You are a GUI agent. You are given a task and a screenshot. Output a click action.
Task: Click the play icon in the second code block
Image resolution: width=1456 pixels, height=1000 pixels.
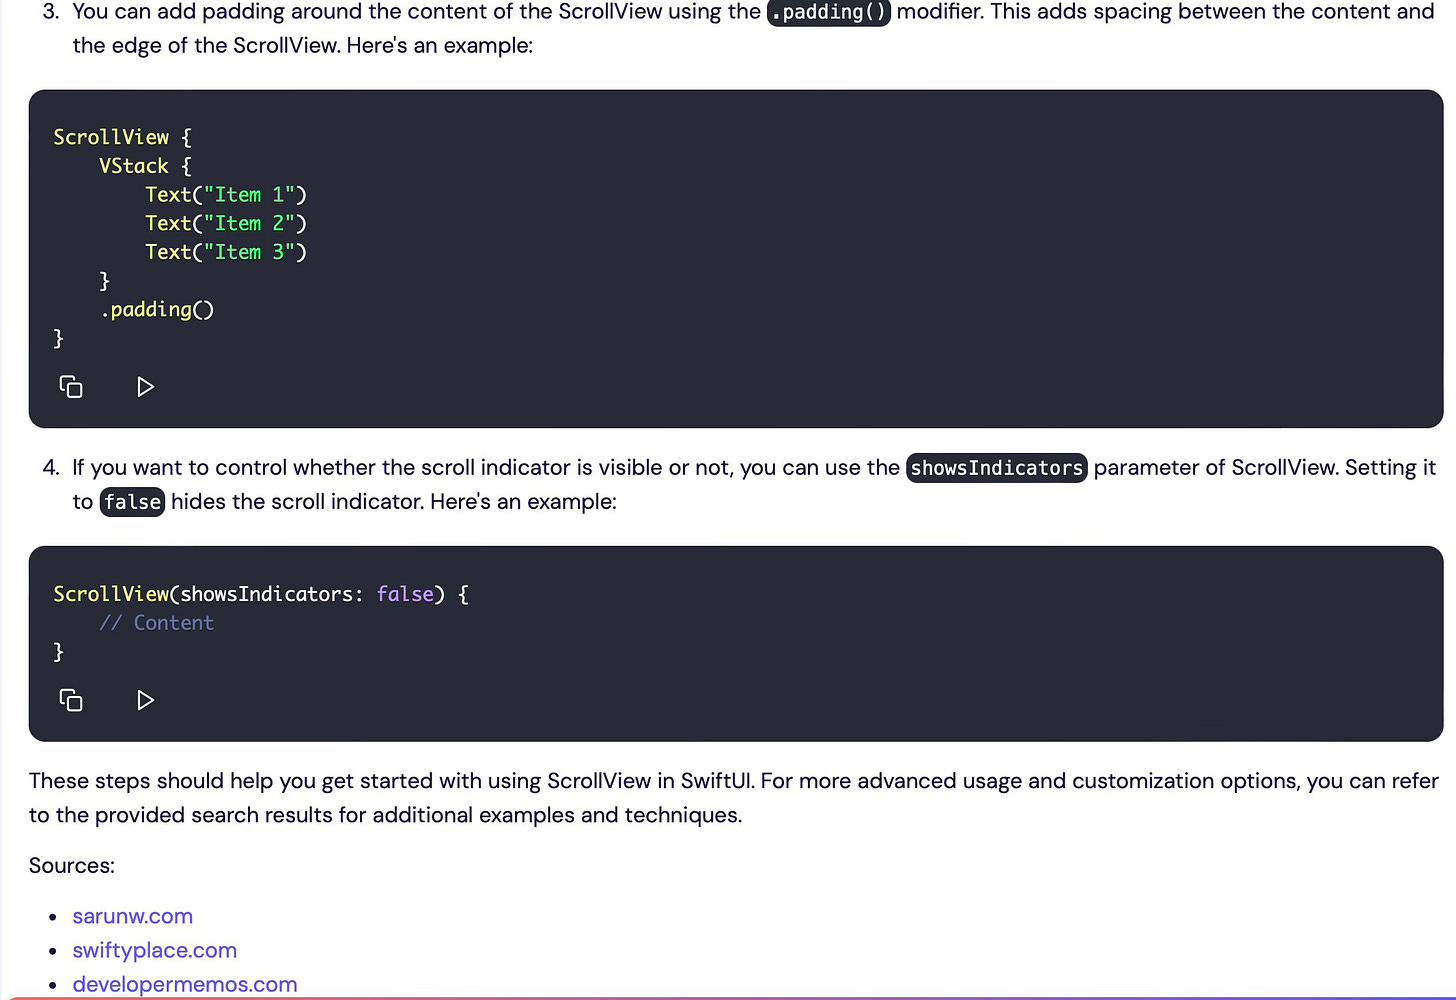(x=145, y=700)
